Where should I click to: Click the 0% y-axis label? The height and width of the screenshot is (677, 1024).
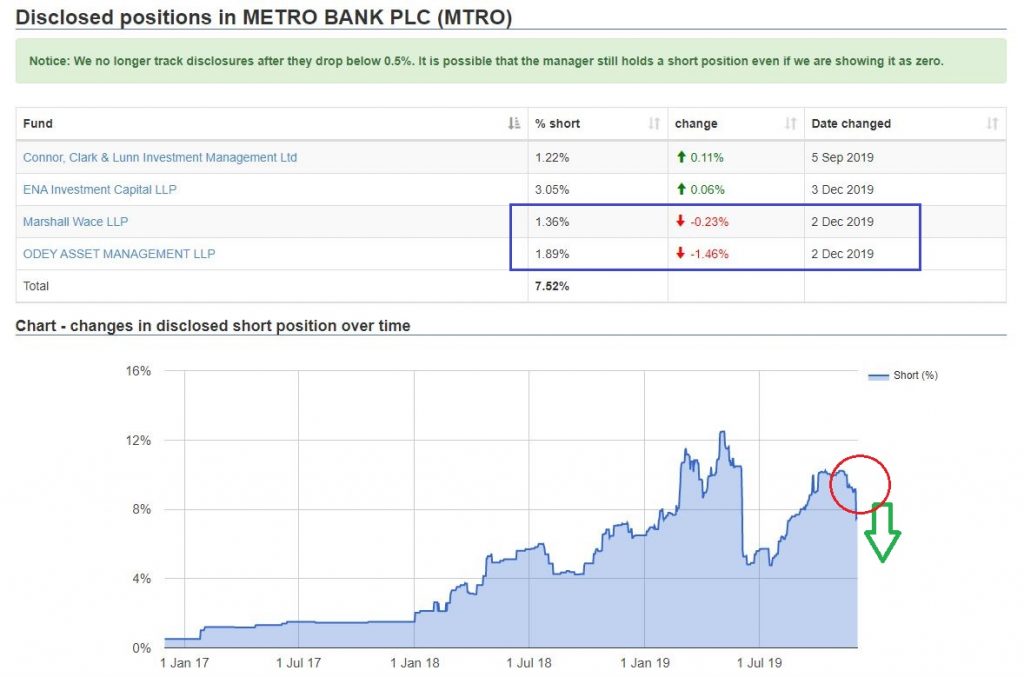pos(142,648)
